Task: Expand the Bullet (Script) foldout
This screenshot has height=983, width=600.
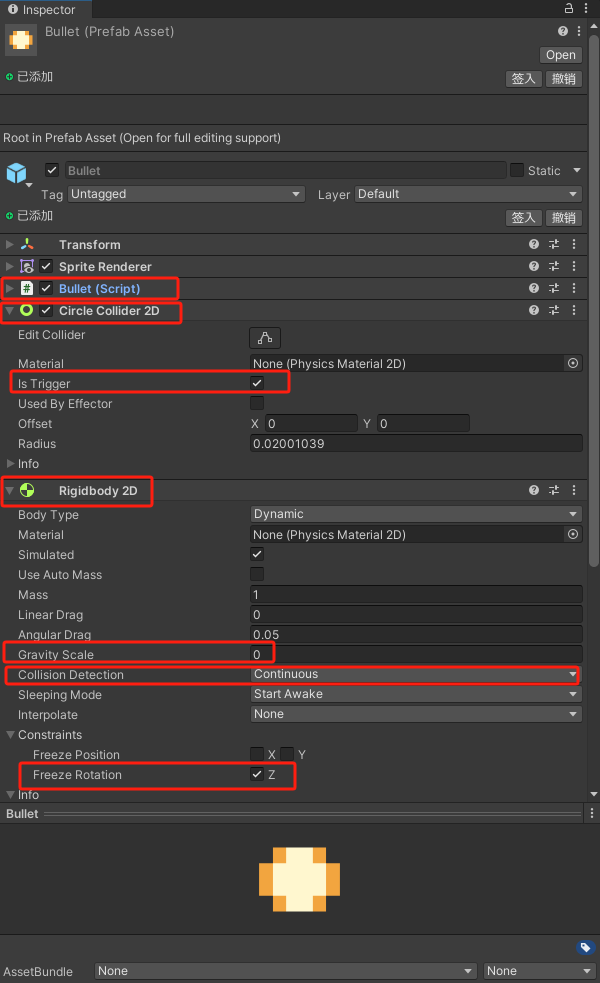Action: [x=9, y=288]
